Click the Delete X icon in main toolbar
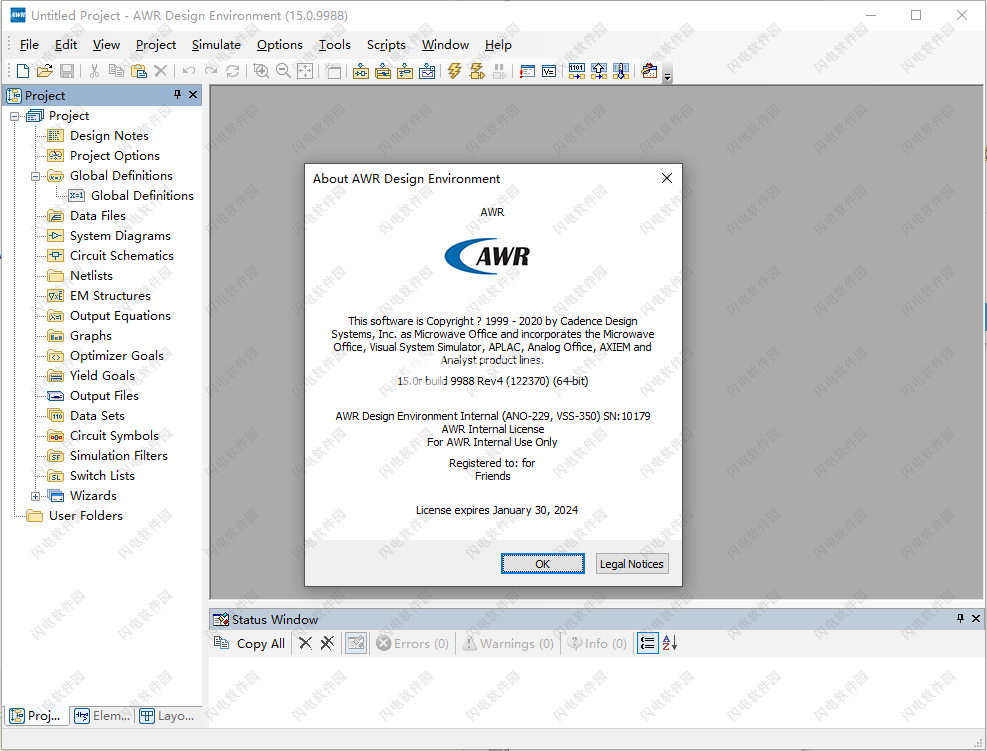 (x=161, y=71)
